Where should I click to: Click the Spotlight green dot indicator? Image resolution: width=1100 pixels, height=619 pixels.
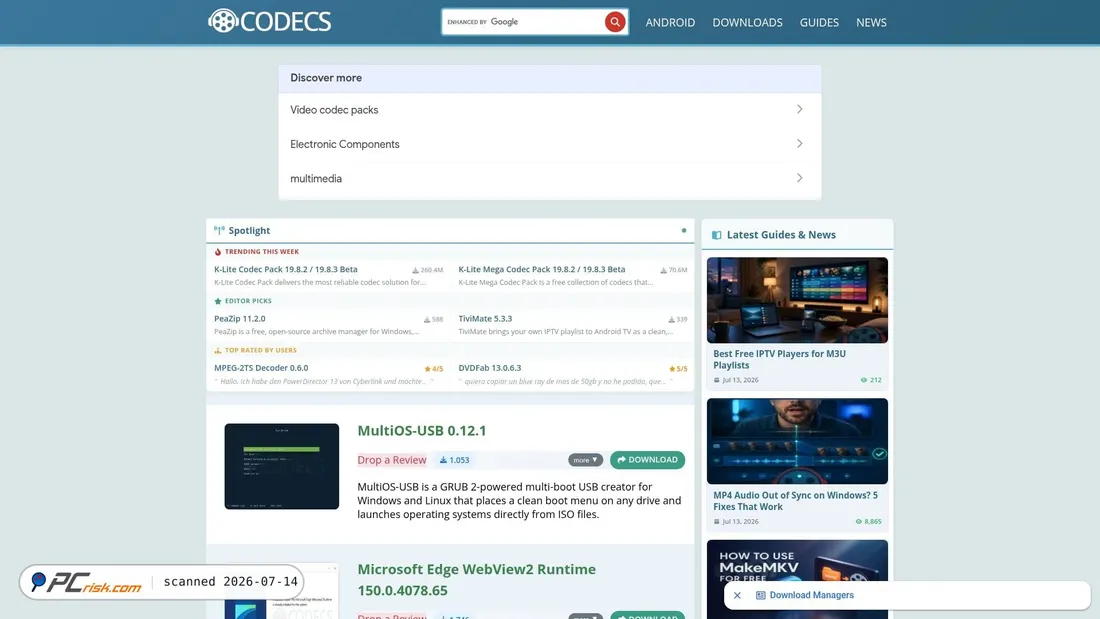[x=683, y=230]
